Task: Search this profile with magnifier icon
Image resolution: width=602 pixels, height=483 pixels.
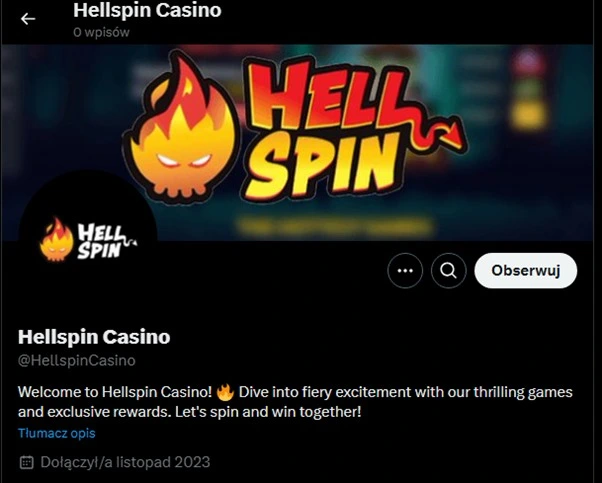Action: pyautogui.click(x=448, y=271)
